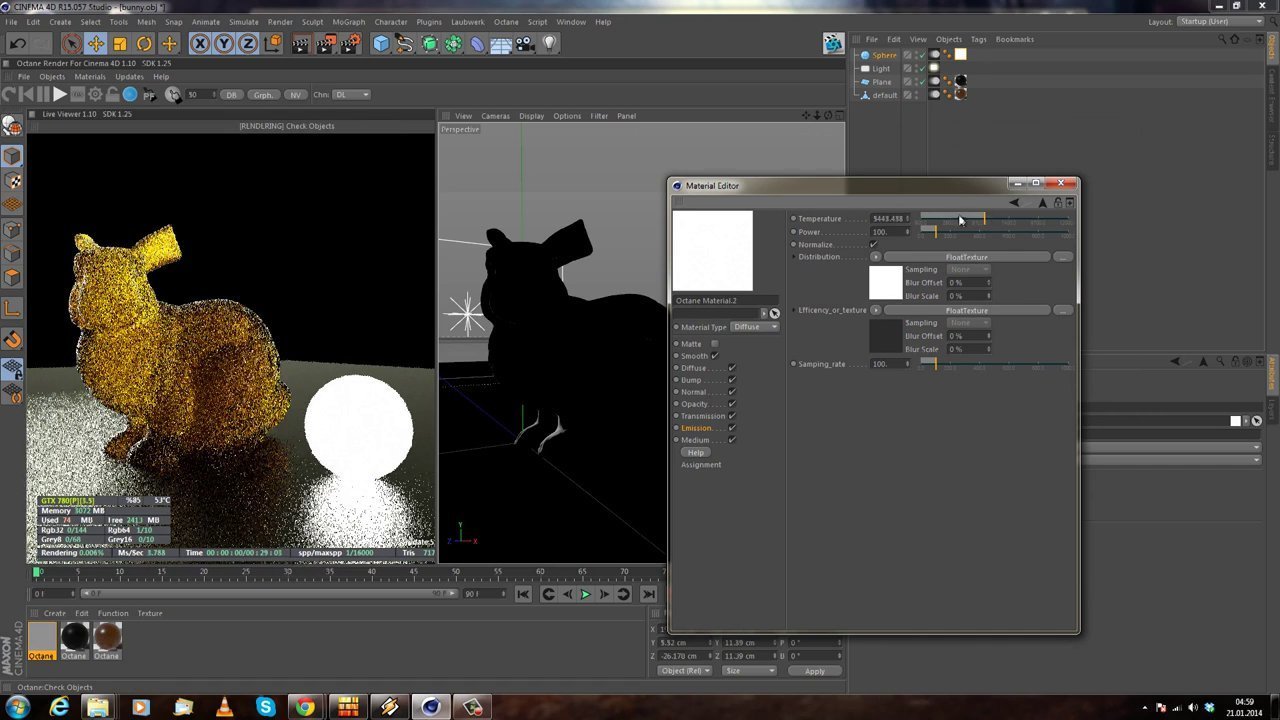
Task: Click the Samping_rate slider track
Action: click(x=994, y=364)
